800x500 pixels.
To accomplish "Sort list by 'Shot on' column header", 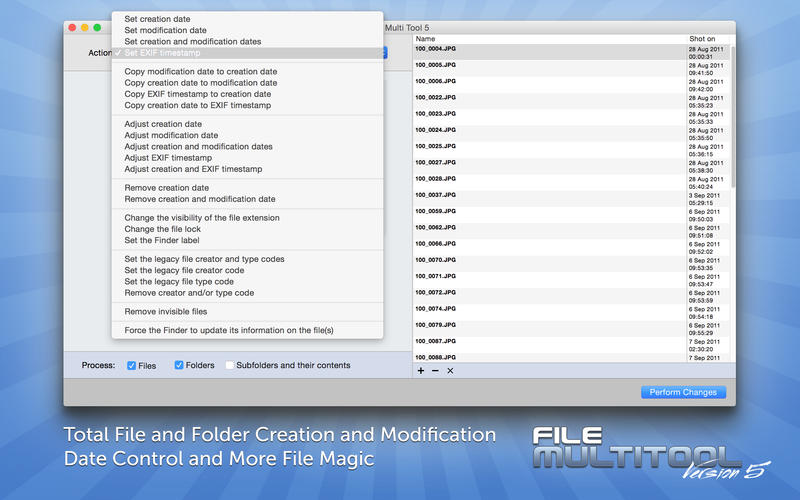I will click(705, 38).
